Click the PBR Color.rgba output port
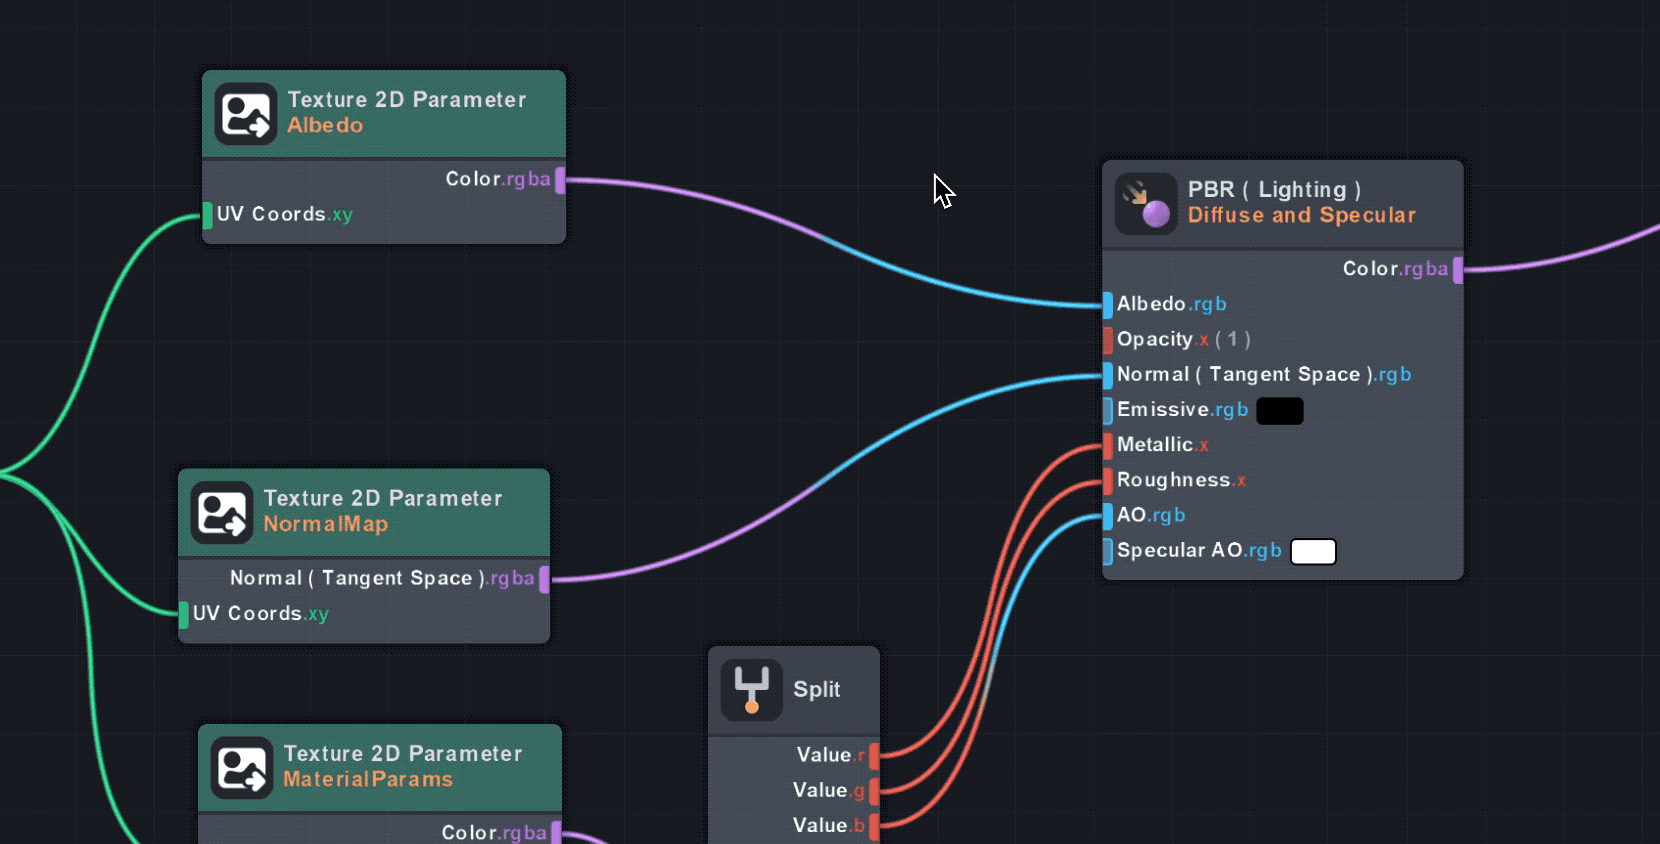1660x844 pixels. click(1457, 270)
